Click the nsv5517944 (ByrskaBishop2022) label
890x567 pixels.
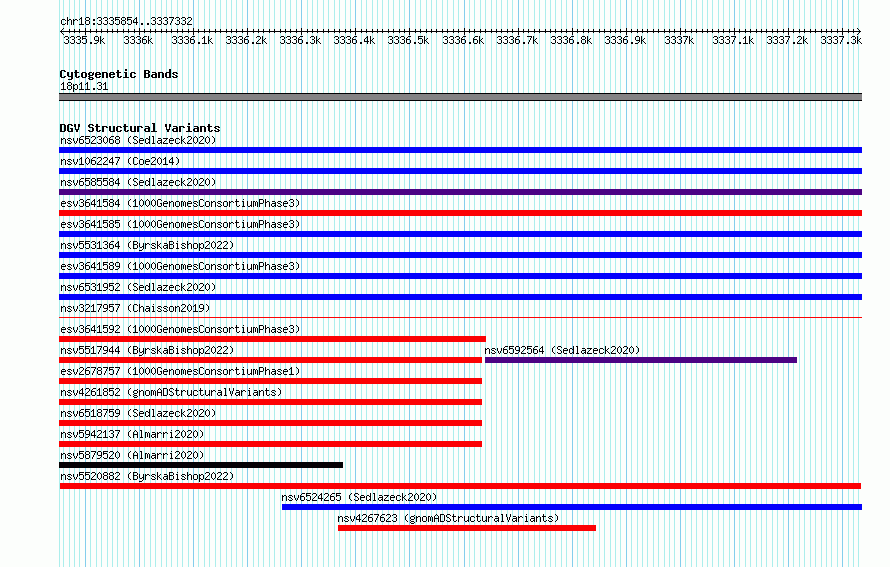tap(147, 350)
